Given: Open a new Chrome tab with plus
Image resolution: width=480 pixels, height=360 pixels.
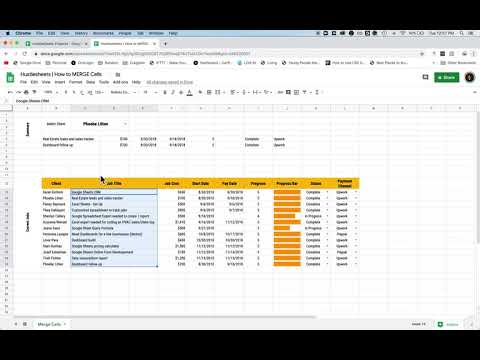Looking at the screenshot, I should click(x=165, y=44).
